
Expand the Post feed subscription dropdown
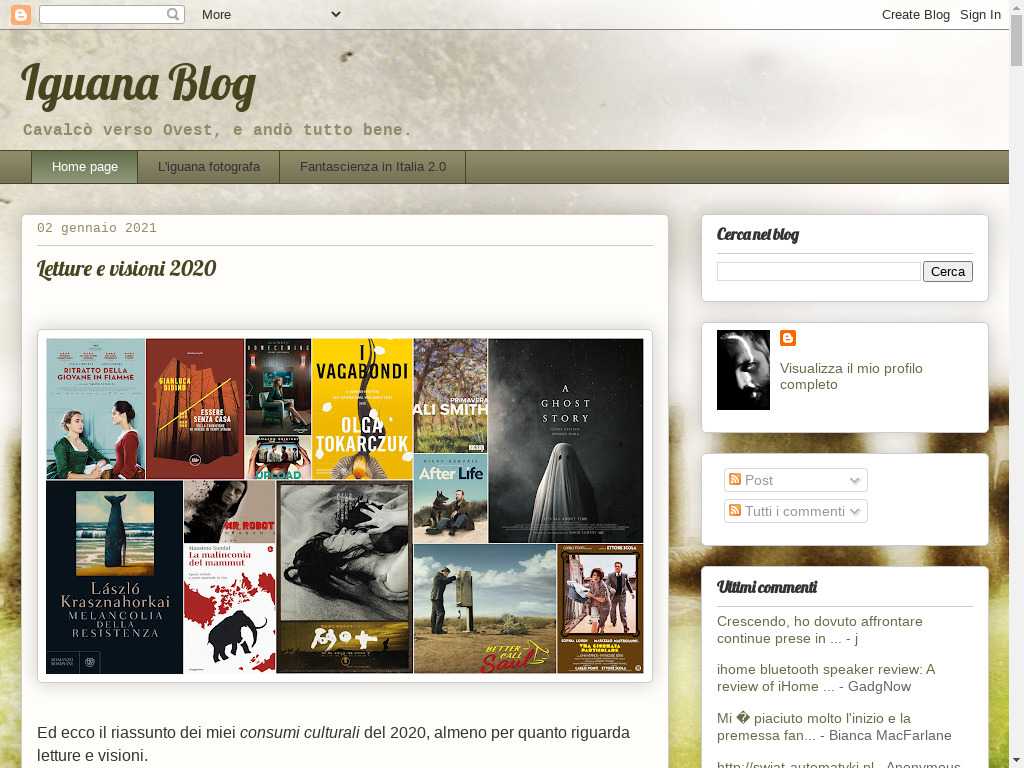click(x=854, y=481)
